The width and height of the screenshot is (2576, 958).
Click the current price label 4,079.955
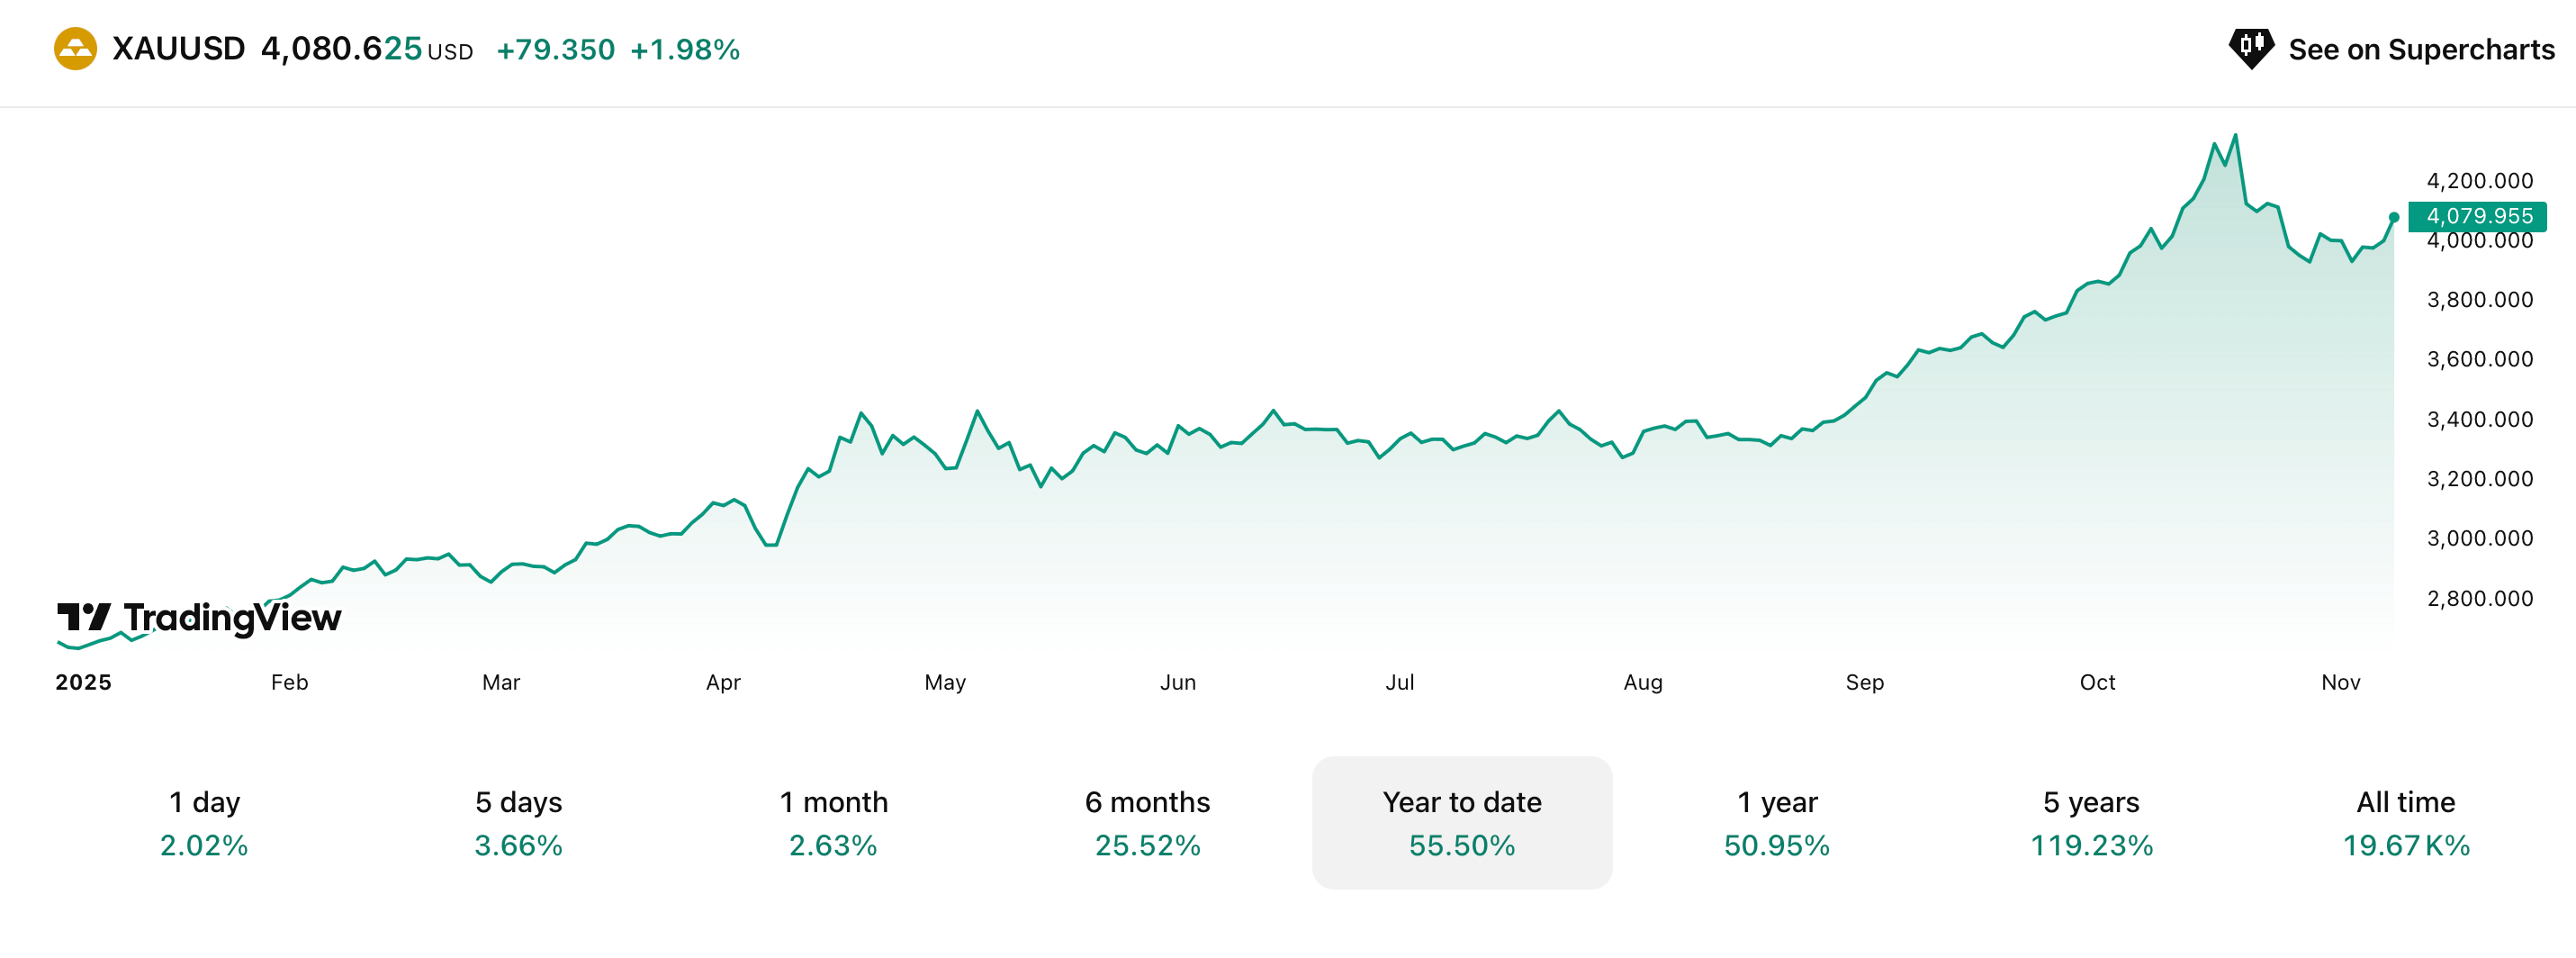click(x=2478, y=216)
